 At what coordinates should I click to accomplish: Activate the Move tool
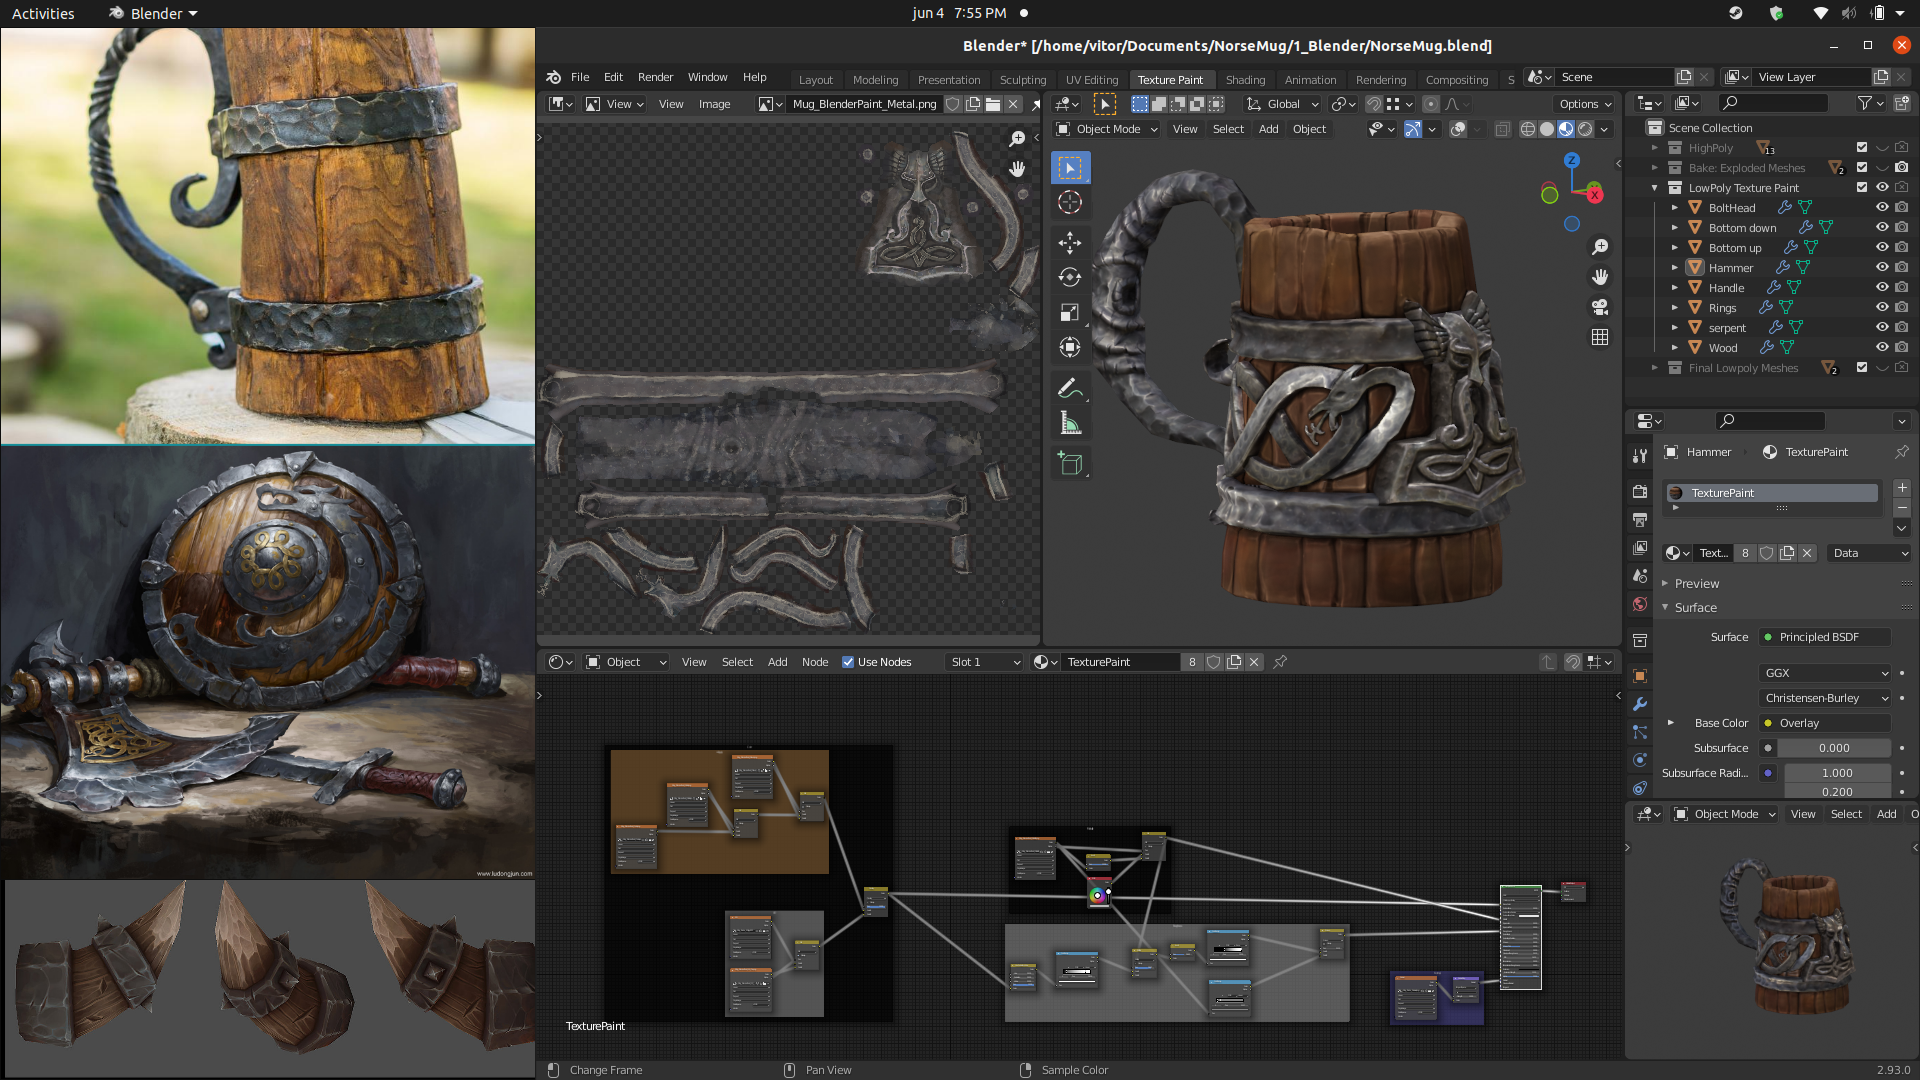(1069, 241)
